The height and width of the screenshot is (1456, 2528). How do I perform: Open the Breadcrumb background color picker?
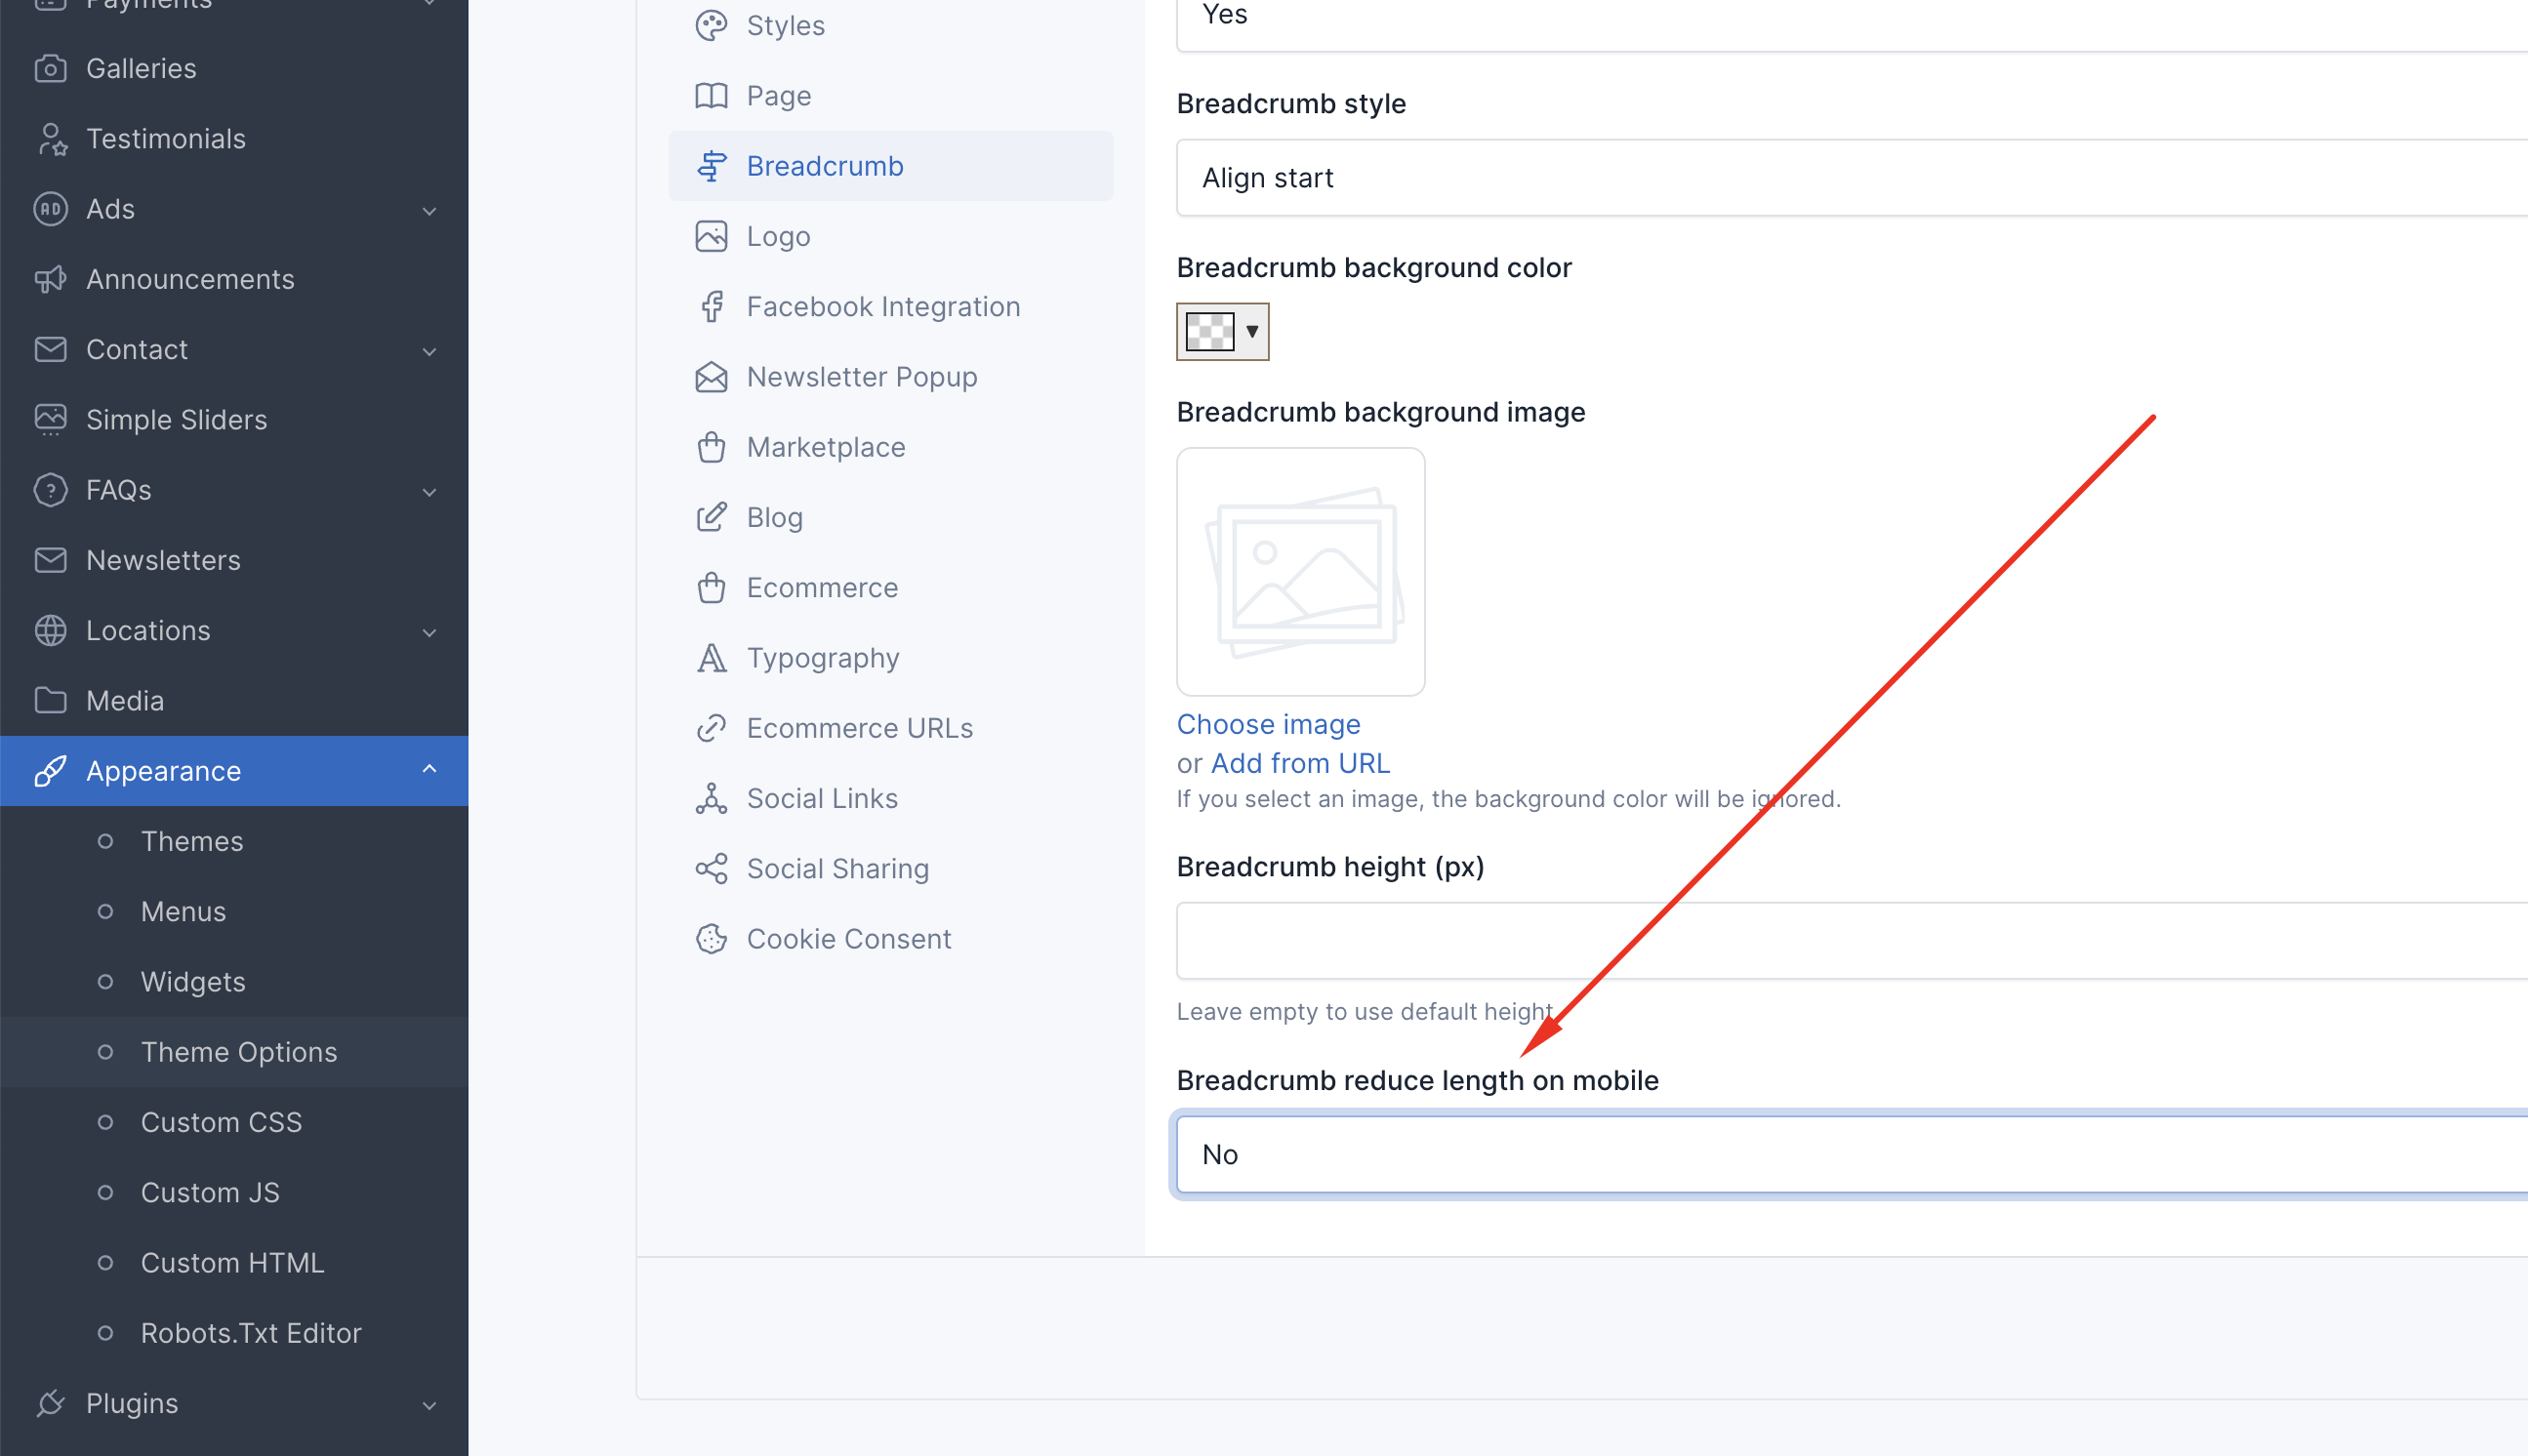click(1222, 331)
